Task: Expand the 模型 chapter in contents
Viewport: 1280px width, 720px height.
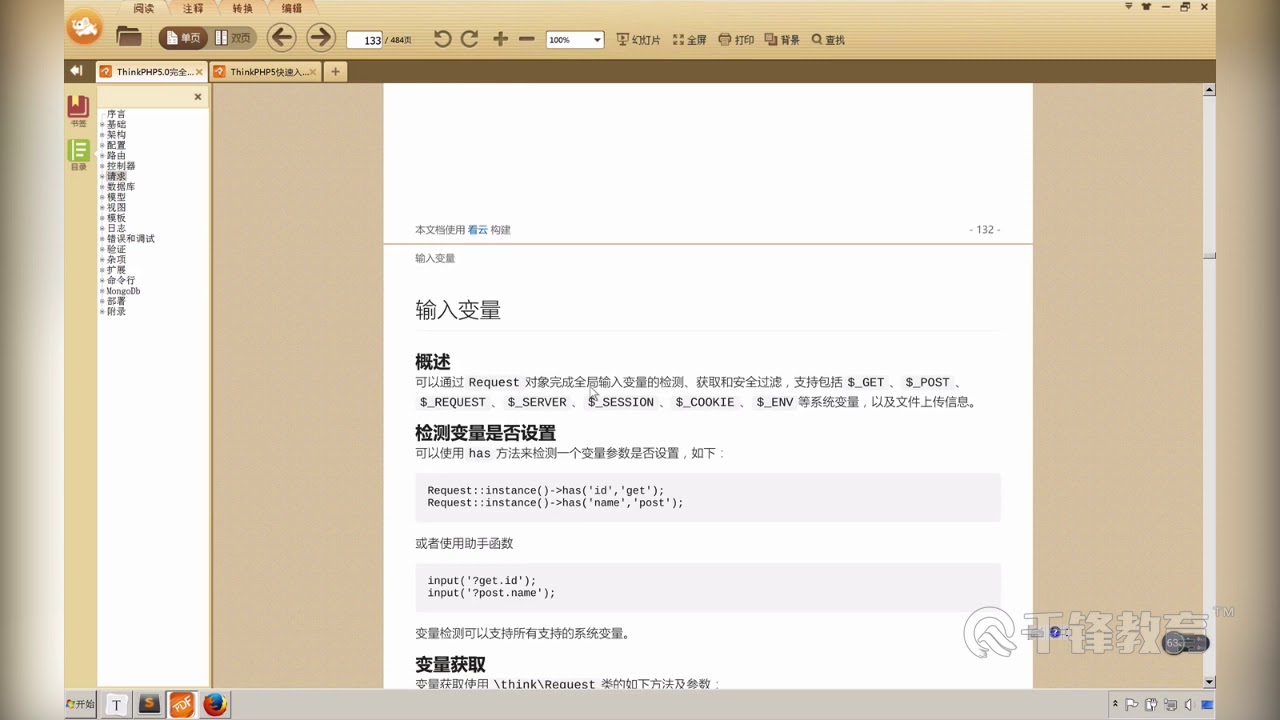Action: (x=102, y=197)
